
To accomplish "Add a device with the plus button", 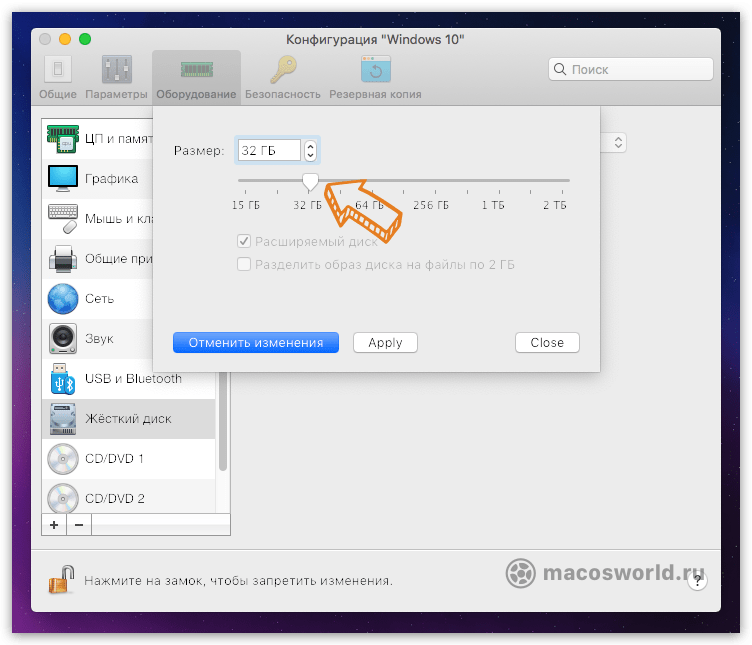I will (x=54, y=525).
